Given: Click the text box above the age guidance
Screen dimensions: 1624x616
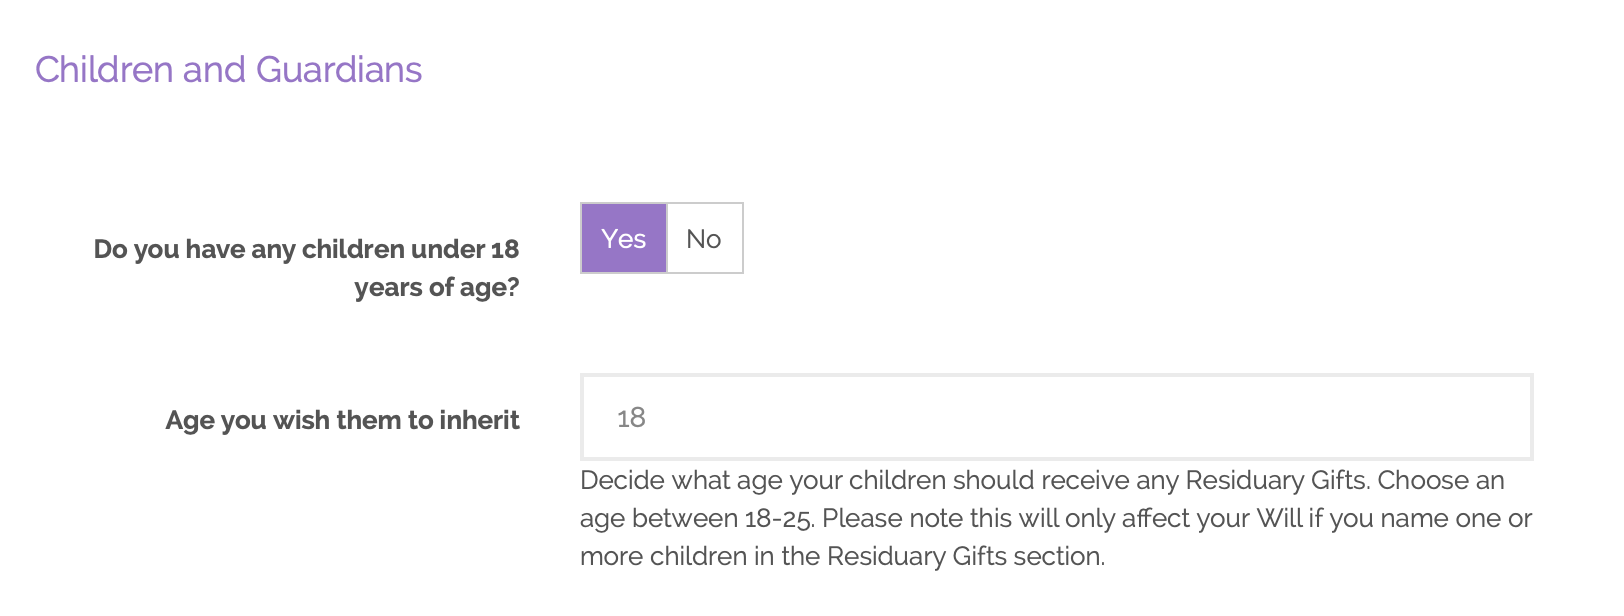Looking at the screenshot, I should click(x=1056, y=417).
